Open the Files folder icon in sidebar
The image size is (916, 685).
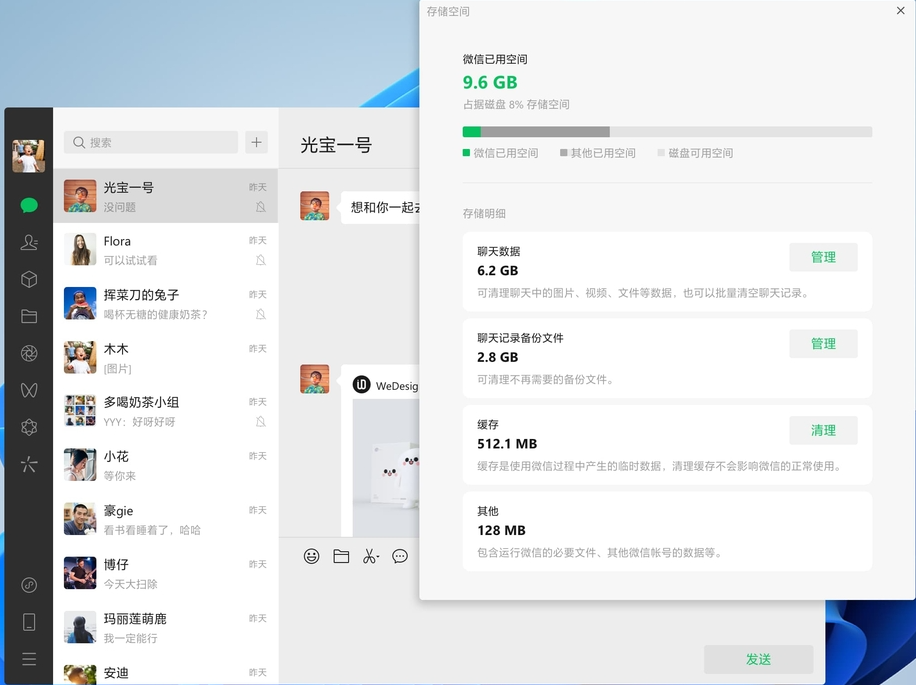[29, 316]
